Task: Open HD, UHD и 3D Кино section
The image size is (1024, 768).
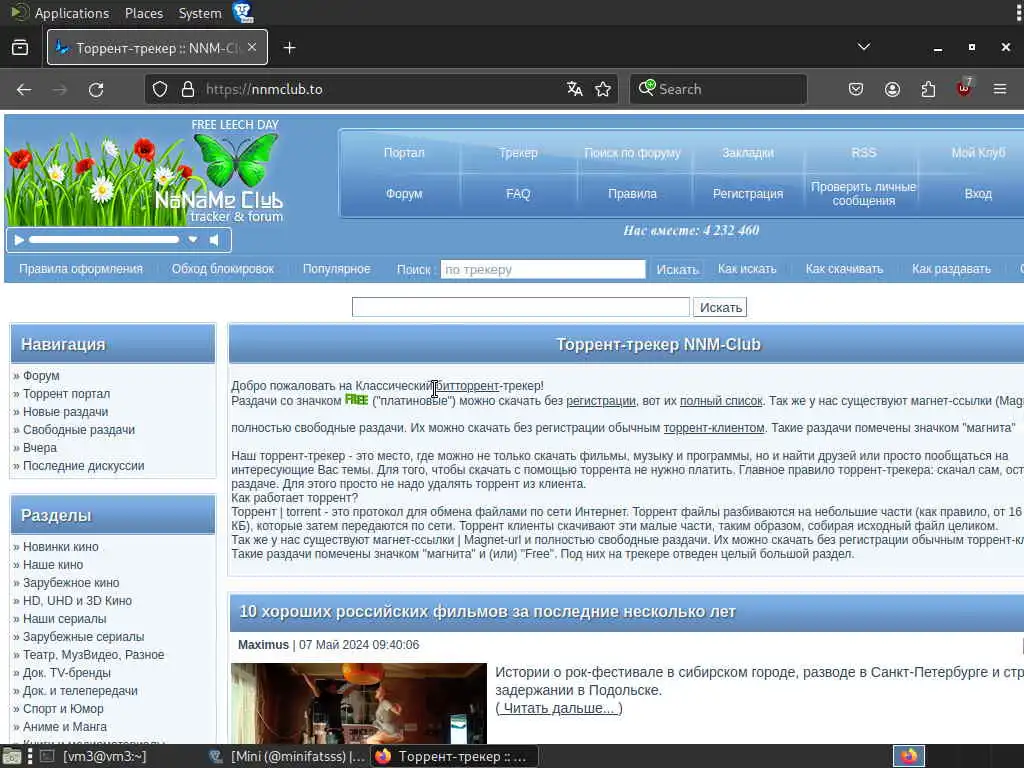Action: [x=77, y=601]
